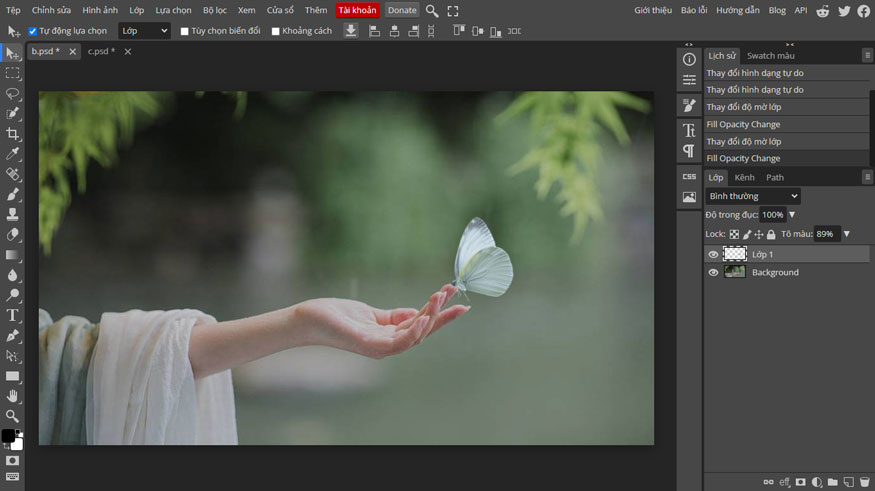Enable the Tùy chọn biến đổi checkbox
The image size is (875, 491).
pyautogui.click(x=184, y=31)
